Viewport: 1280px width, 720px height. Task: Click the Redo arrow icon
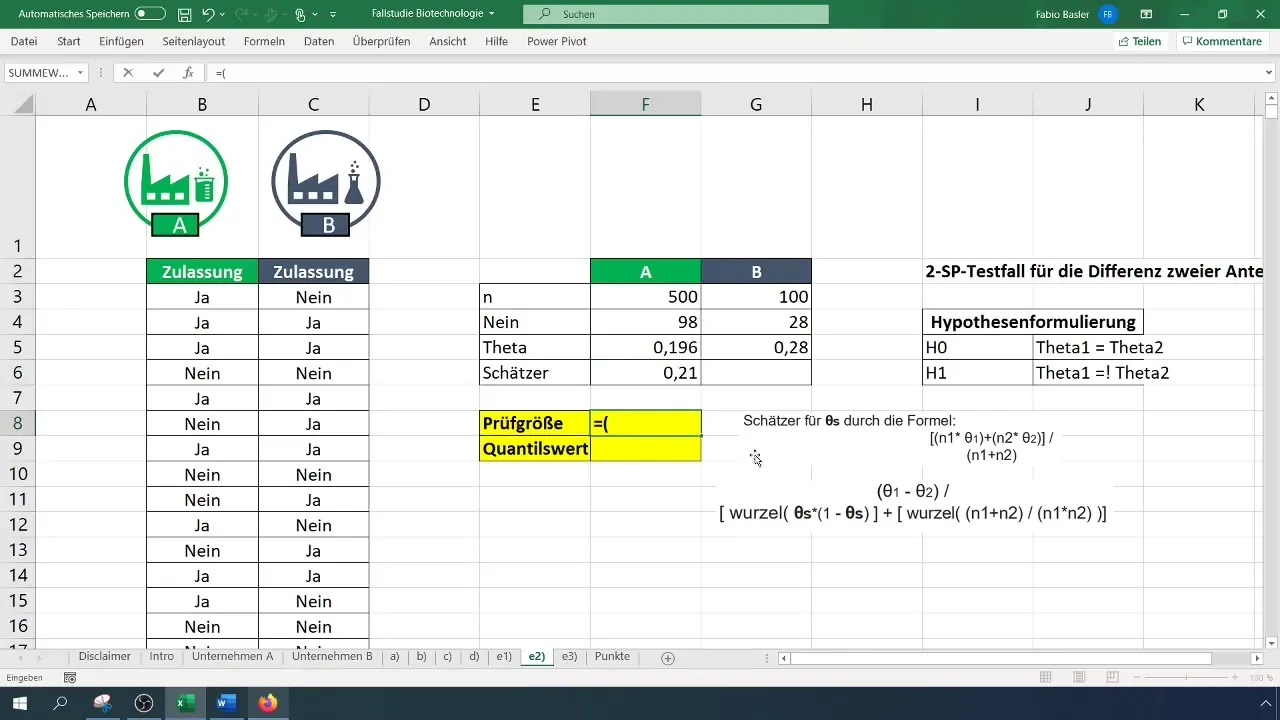[x=243, y=14]
